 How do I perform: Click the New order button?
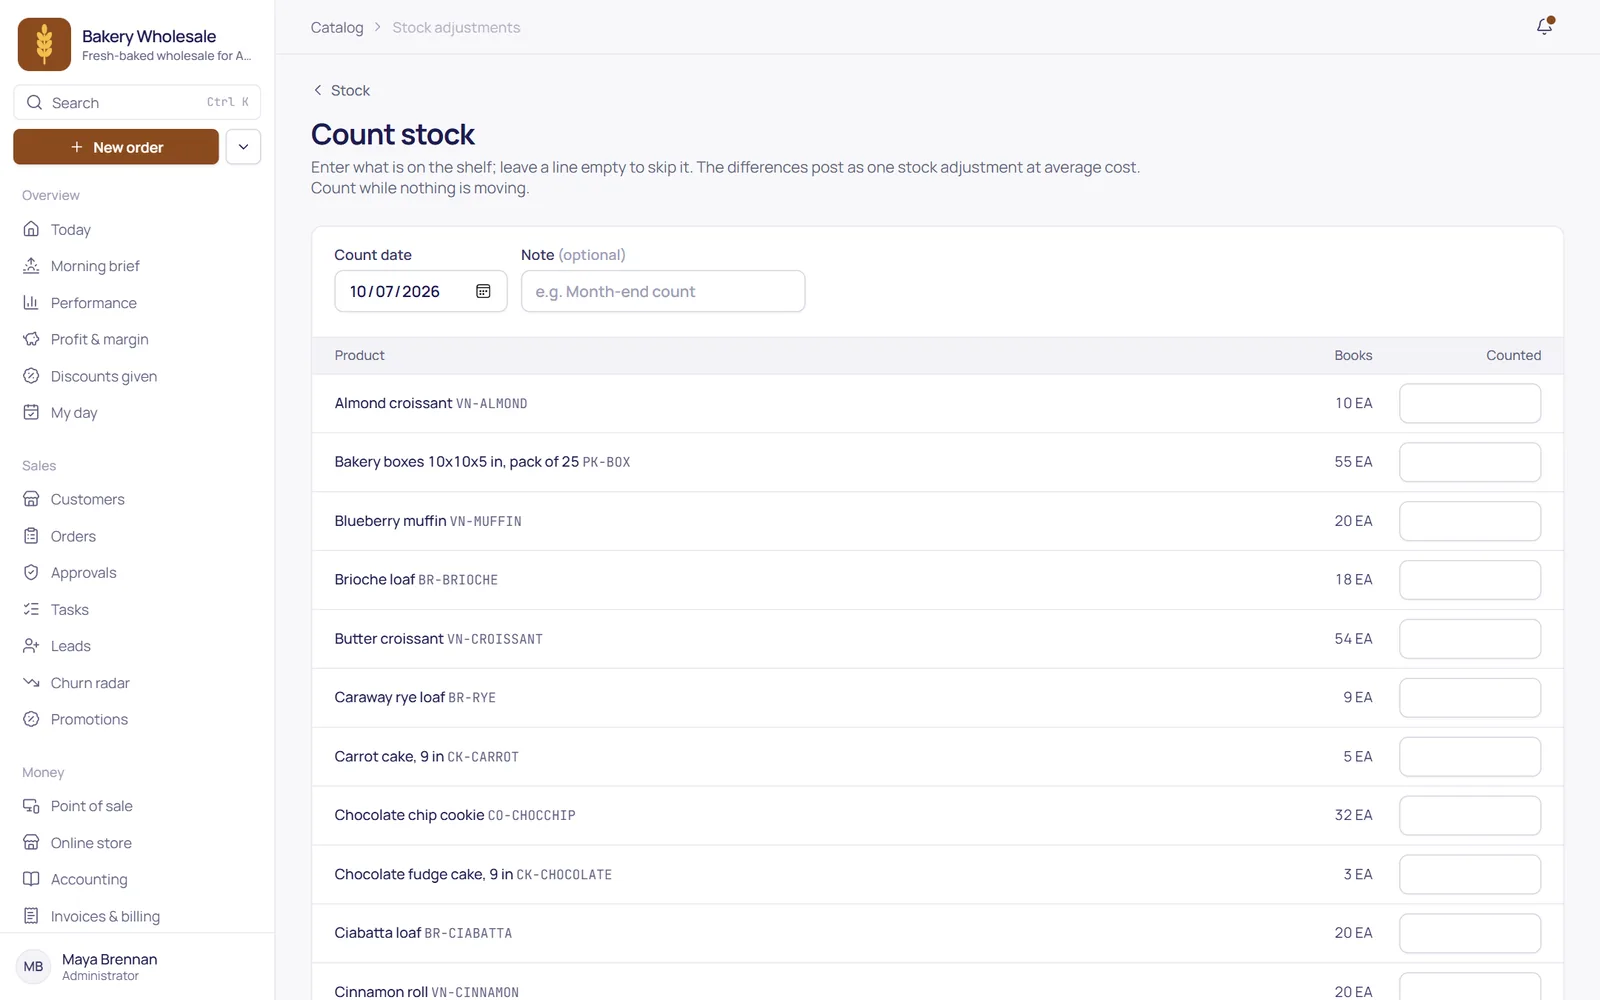pyautogui.click(x=116, y=147)
